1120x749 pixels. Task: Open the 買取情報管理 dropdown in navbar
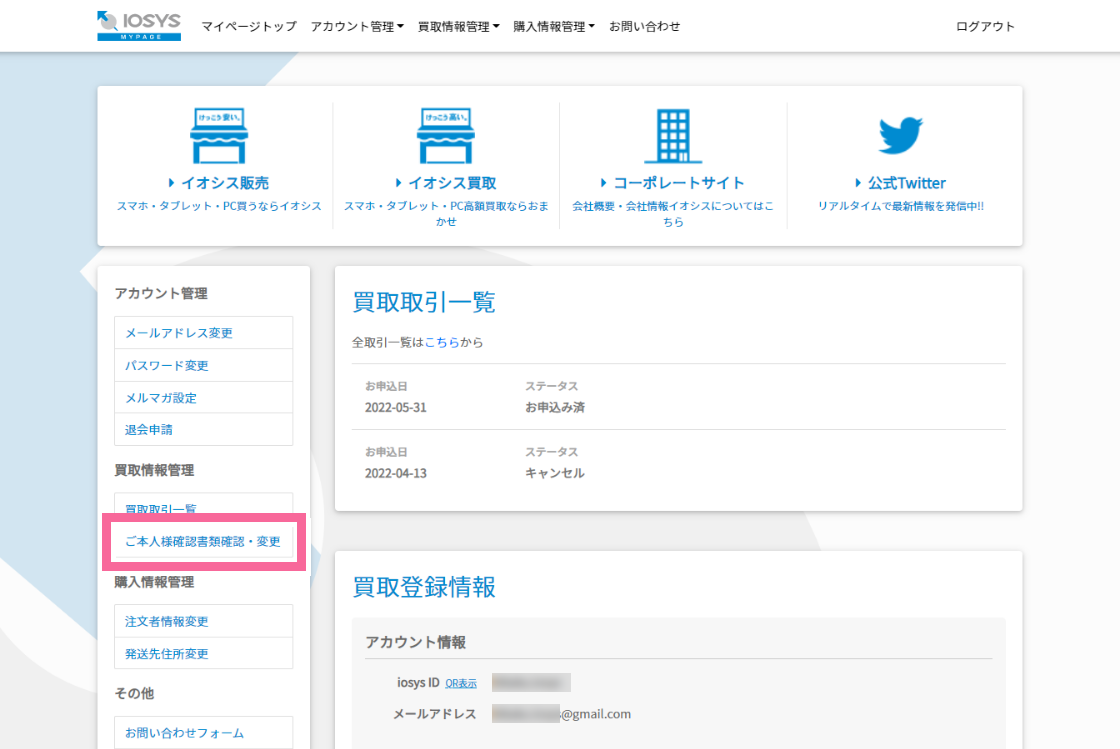click(x=458, y=27)
